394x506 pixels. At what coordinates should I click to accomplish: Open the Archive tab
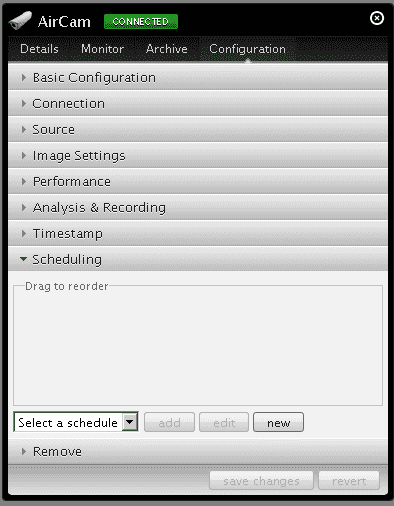click(x=167, y=49)
